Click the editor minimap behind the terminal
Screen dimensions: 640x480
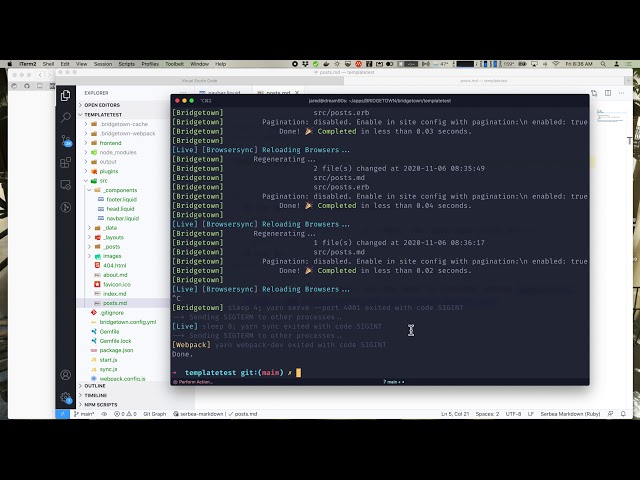tap(610, 117)
